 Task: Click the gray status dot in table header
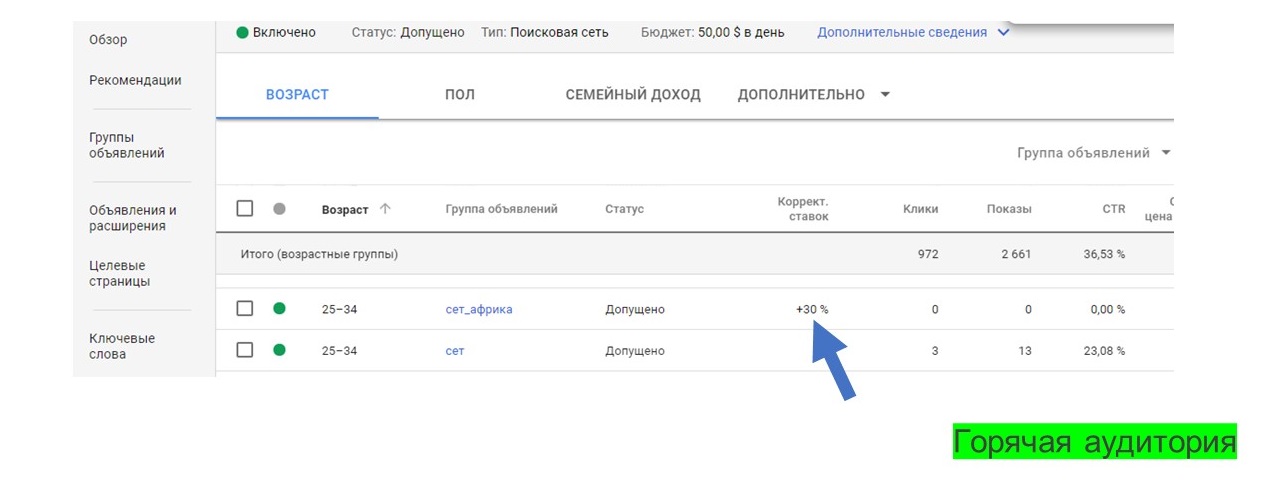[279, 209]
